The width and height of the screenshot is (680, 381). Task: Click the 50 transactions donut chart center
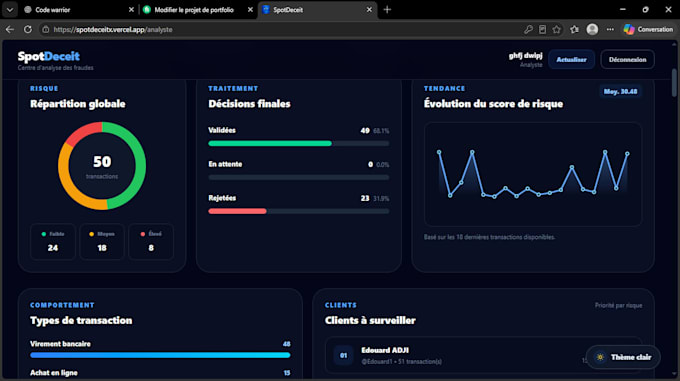tap(102, 166)
